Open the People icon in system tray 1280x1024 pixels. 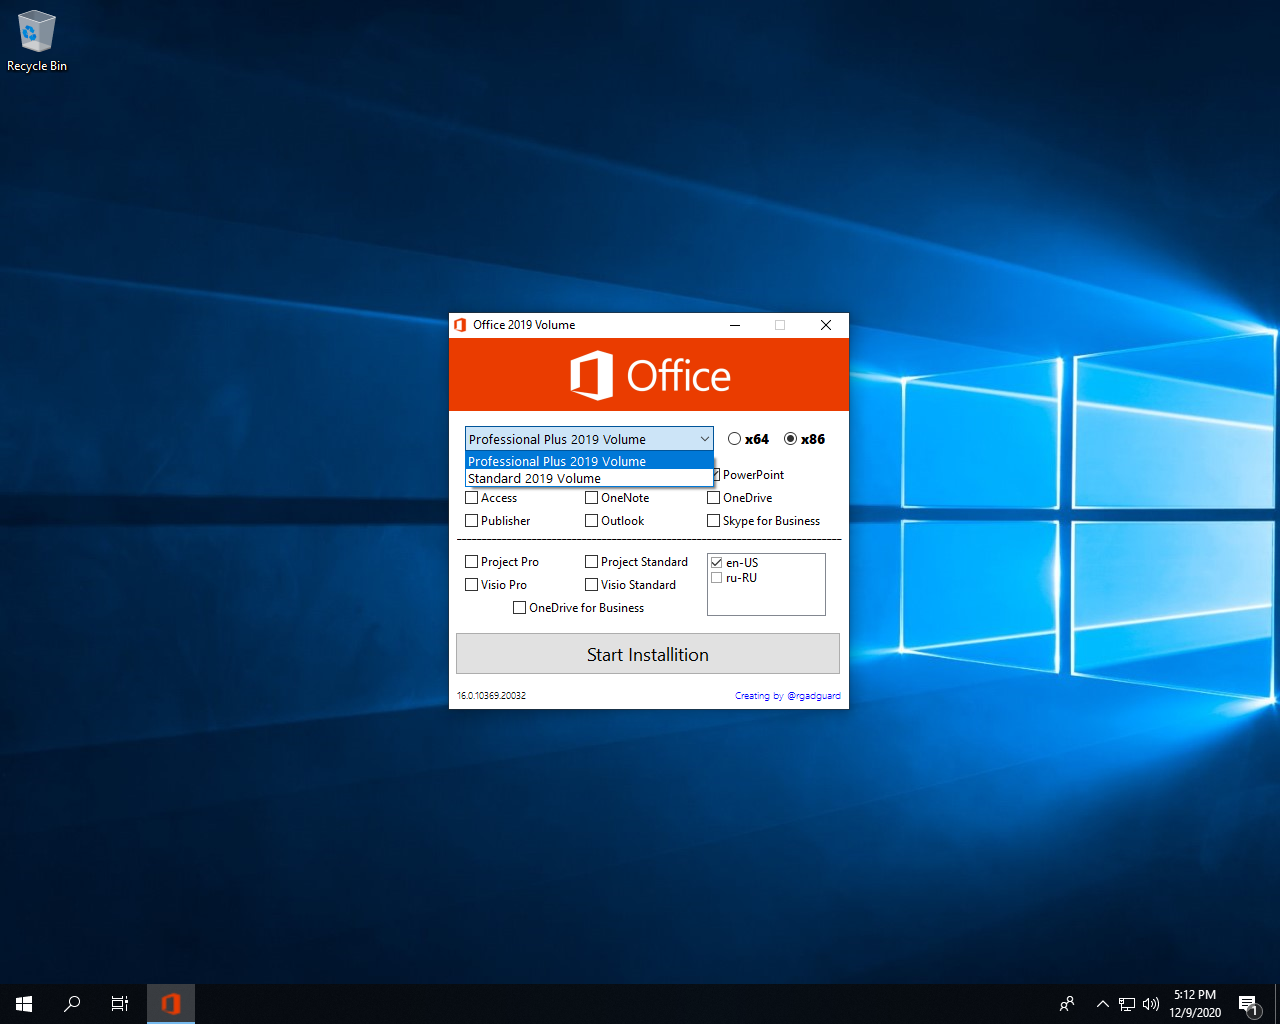click(x=1067, y=1004)
